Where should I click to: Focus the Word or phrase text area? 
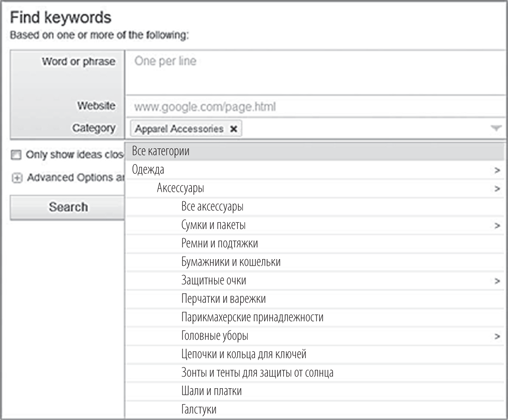click(315, 73)
